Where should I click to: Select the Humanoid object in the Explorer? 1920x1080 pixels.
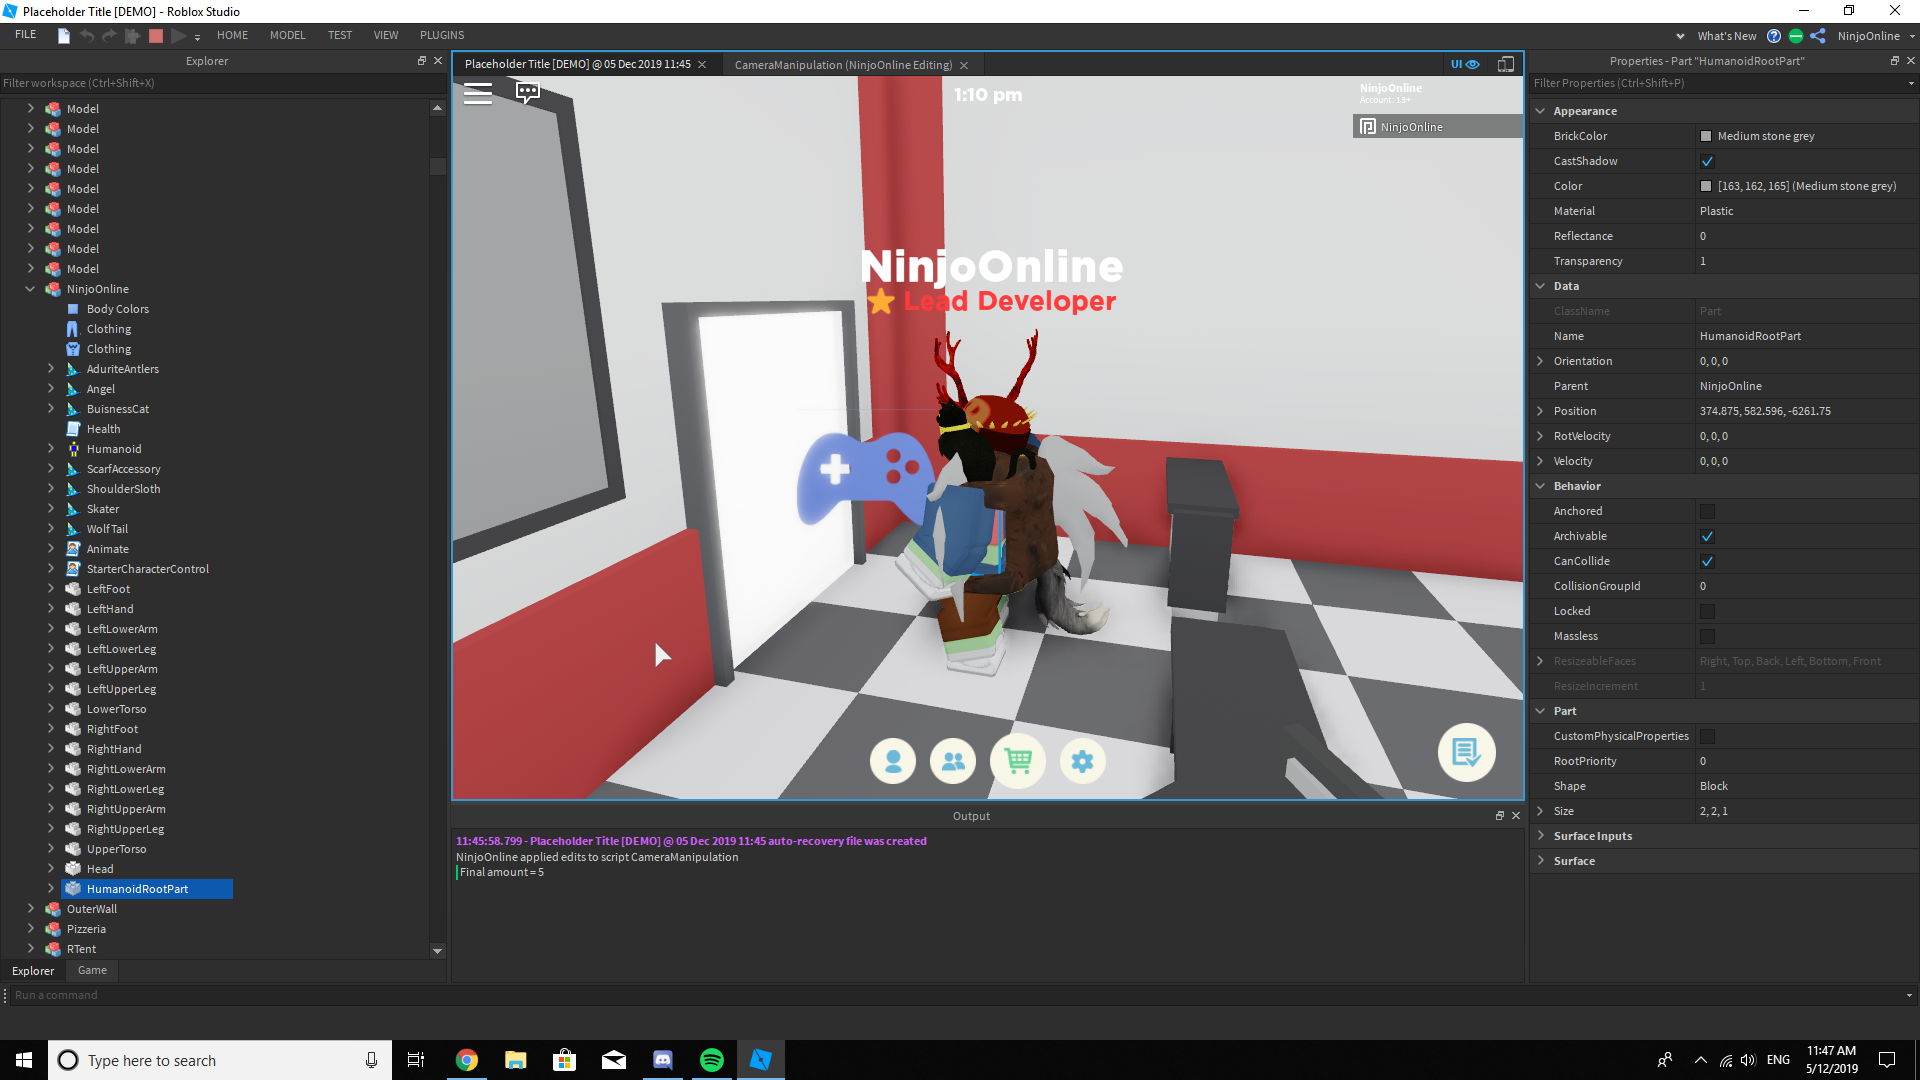click(113, 448)
